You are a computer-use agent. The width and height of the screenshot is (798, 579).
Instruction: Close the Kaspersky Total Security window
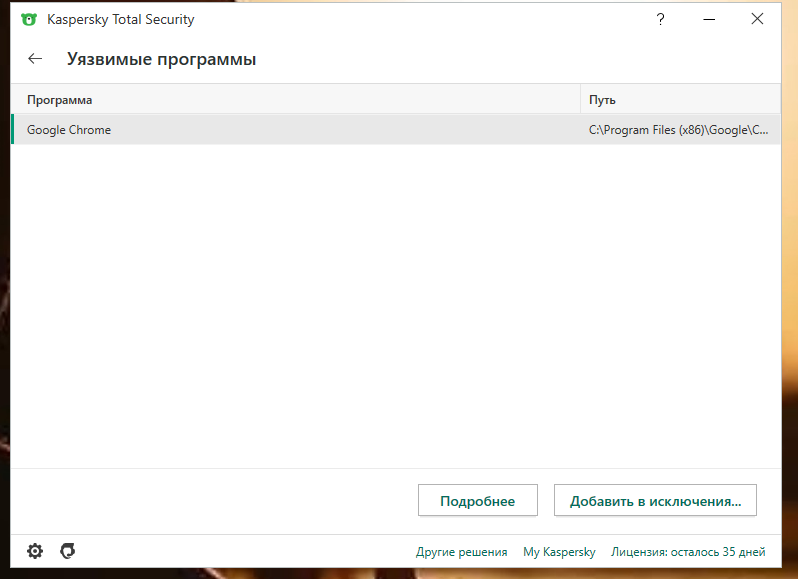tap(757, 19)
